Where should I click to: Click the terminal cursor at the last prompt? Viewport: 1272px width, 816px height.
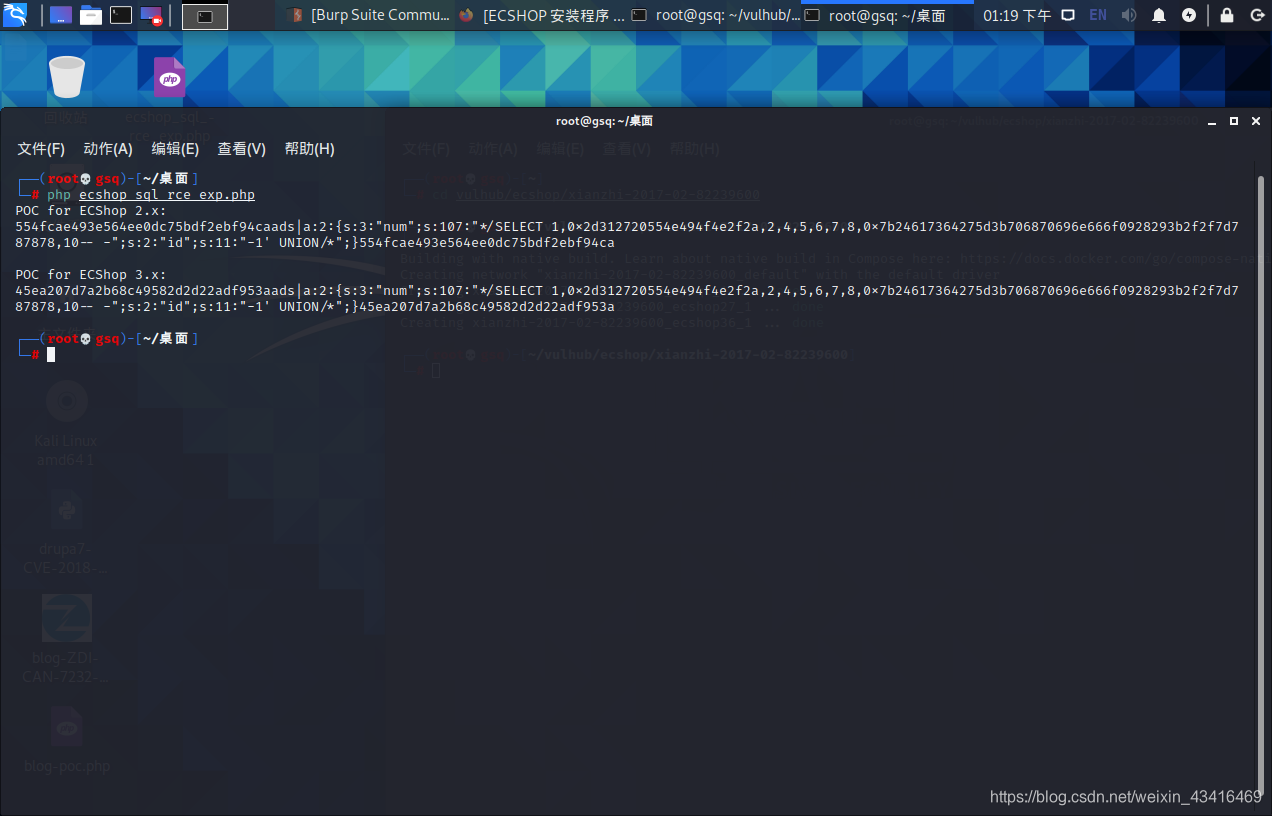pyautogui.click(x=51, y=355)
